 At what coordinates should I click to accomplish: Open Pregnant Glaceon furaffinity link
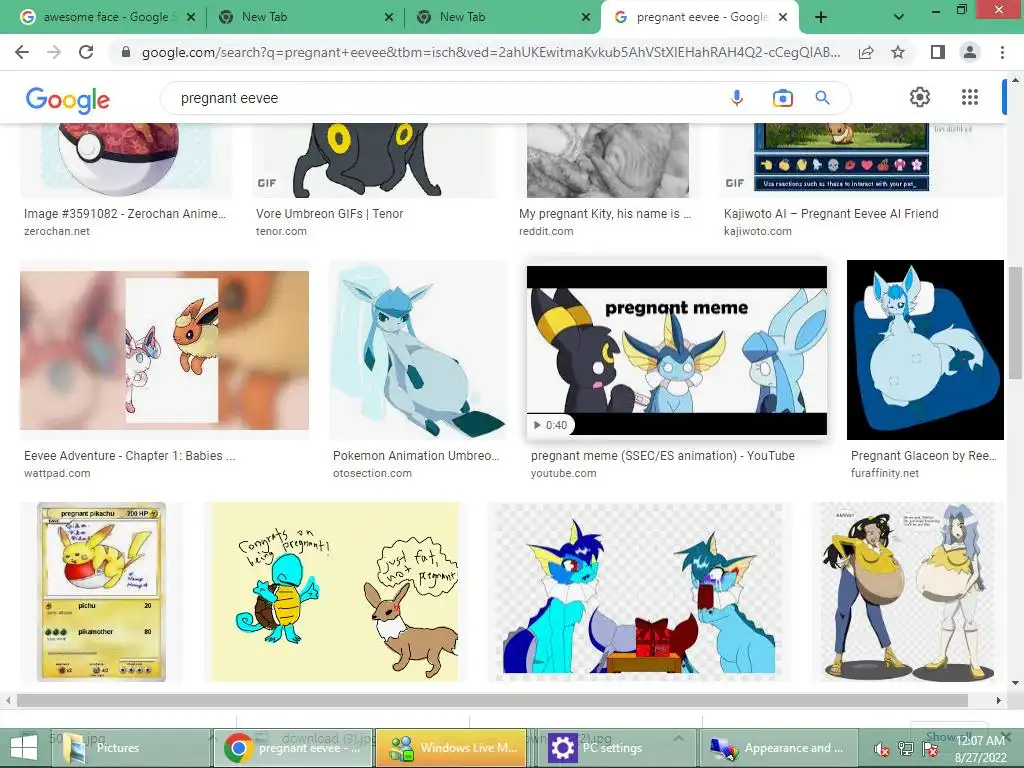tap(923, 456)
